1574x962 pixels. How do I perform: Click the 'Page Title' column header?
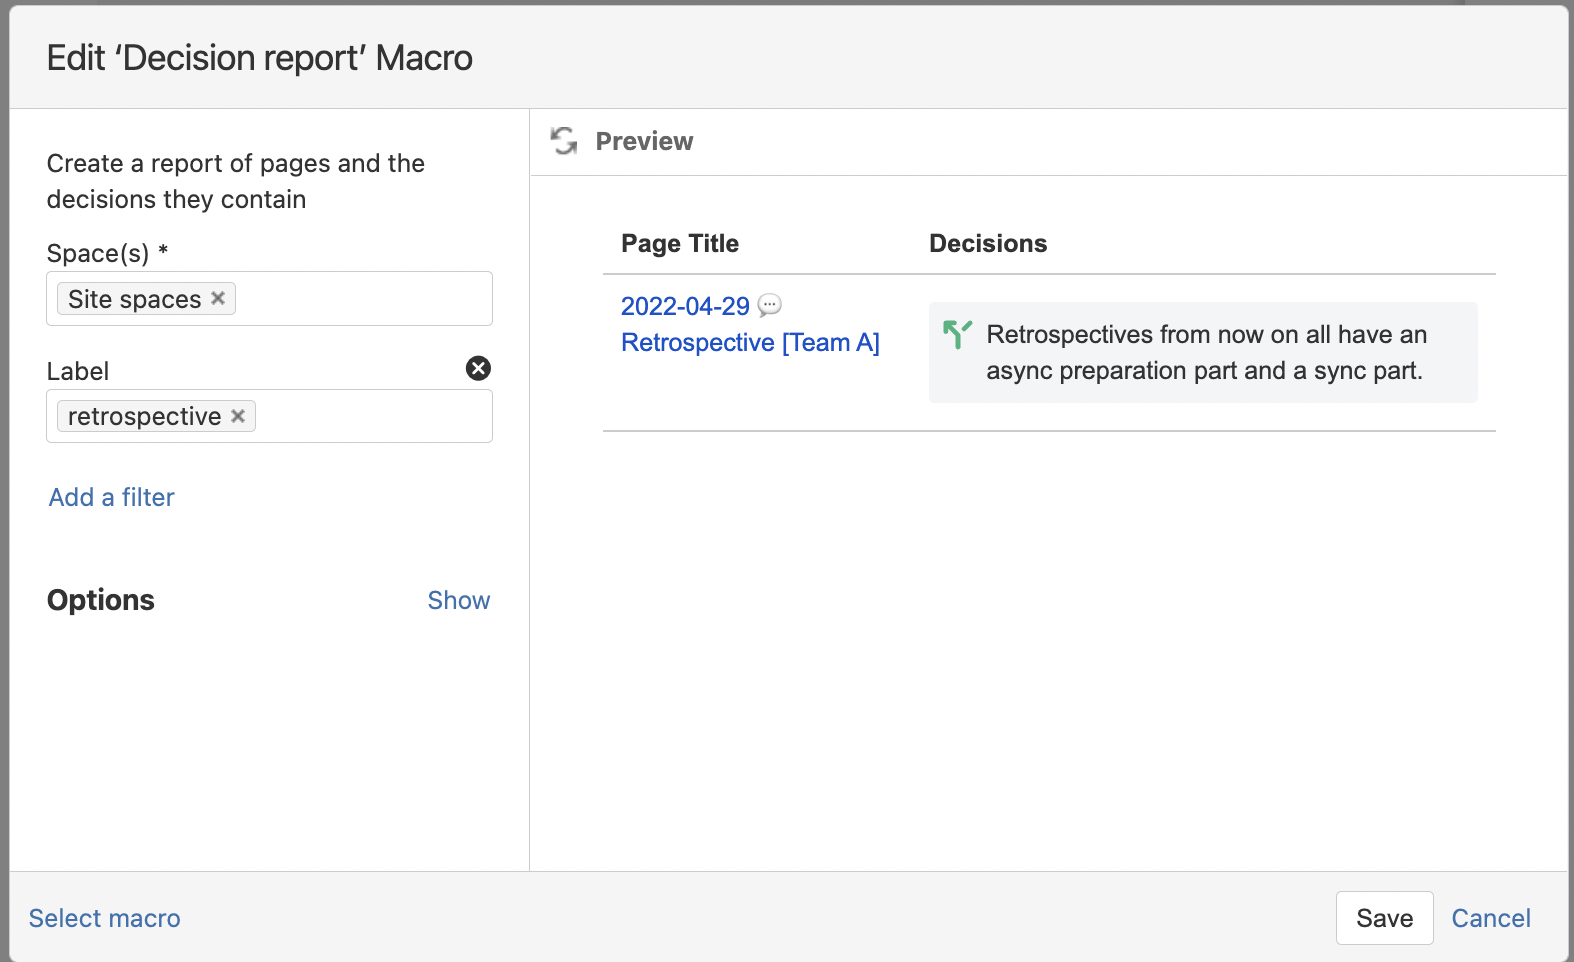[x=680, y=243]
